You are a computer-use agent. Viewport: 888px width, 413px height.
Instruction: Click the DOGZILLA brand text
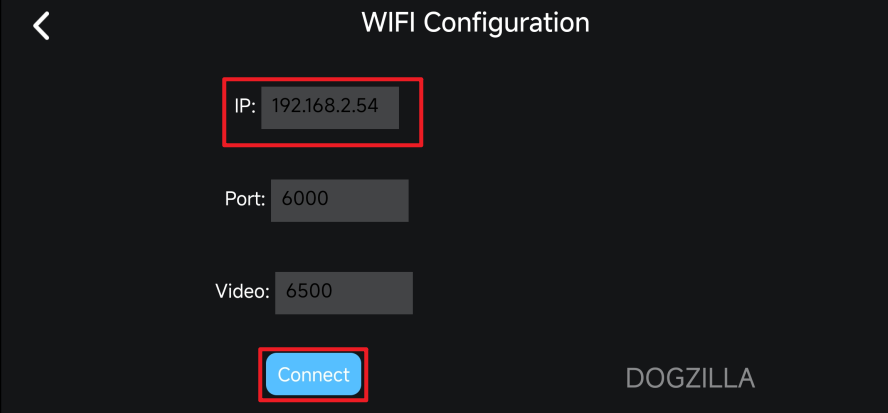point(690,378)
